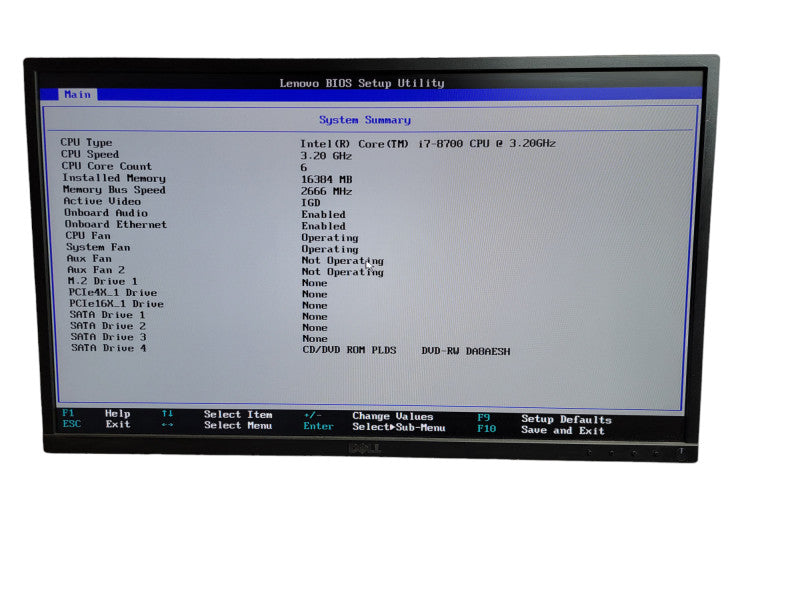The height and width of the screenshot is (600, 800).
Task: Click the Enter Select Sub-Menu hint
Action: pos(374,427)
